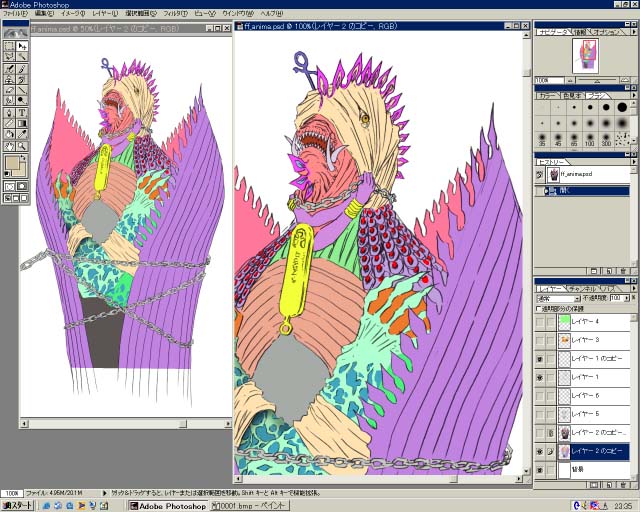Hide the レイヤー 1 layer eye icon

[540, 378]
